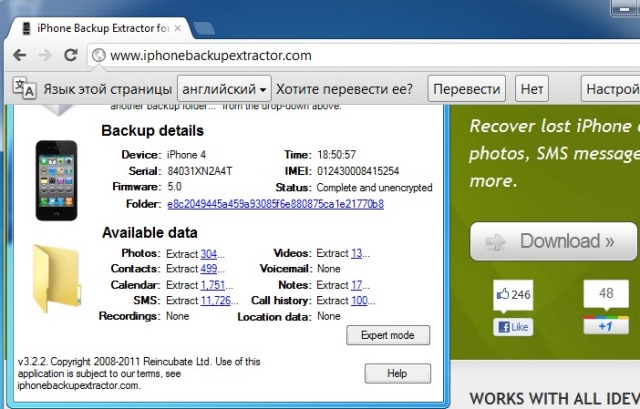Open the английский language dropdown
The image size is (640, 409).
pyautogui.click(x=224, y=89)
